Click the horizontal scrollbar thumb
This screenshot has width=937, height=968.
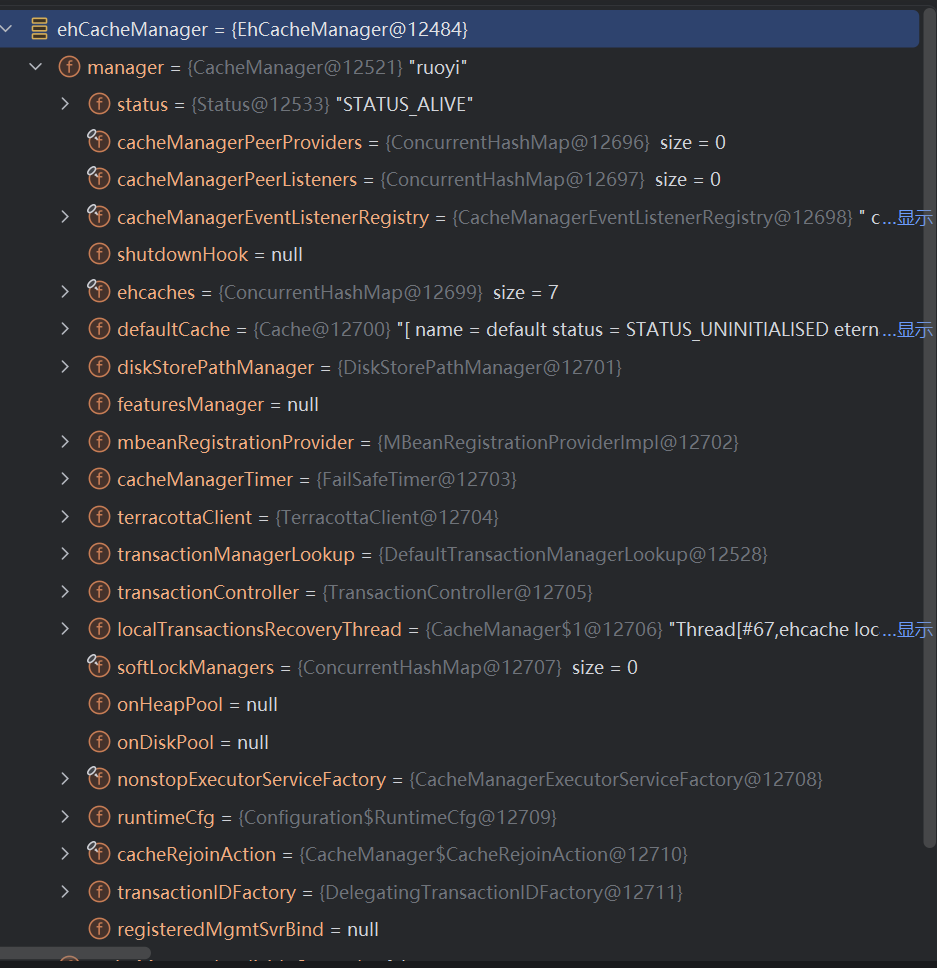tap(75, 953)
